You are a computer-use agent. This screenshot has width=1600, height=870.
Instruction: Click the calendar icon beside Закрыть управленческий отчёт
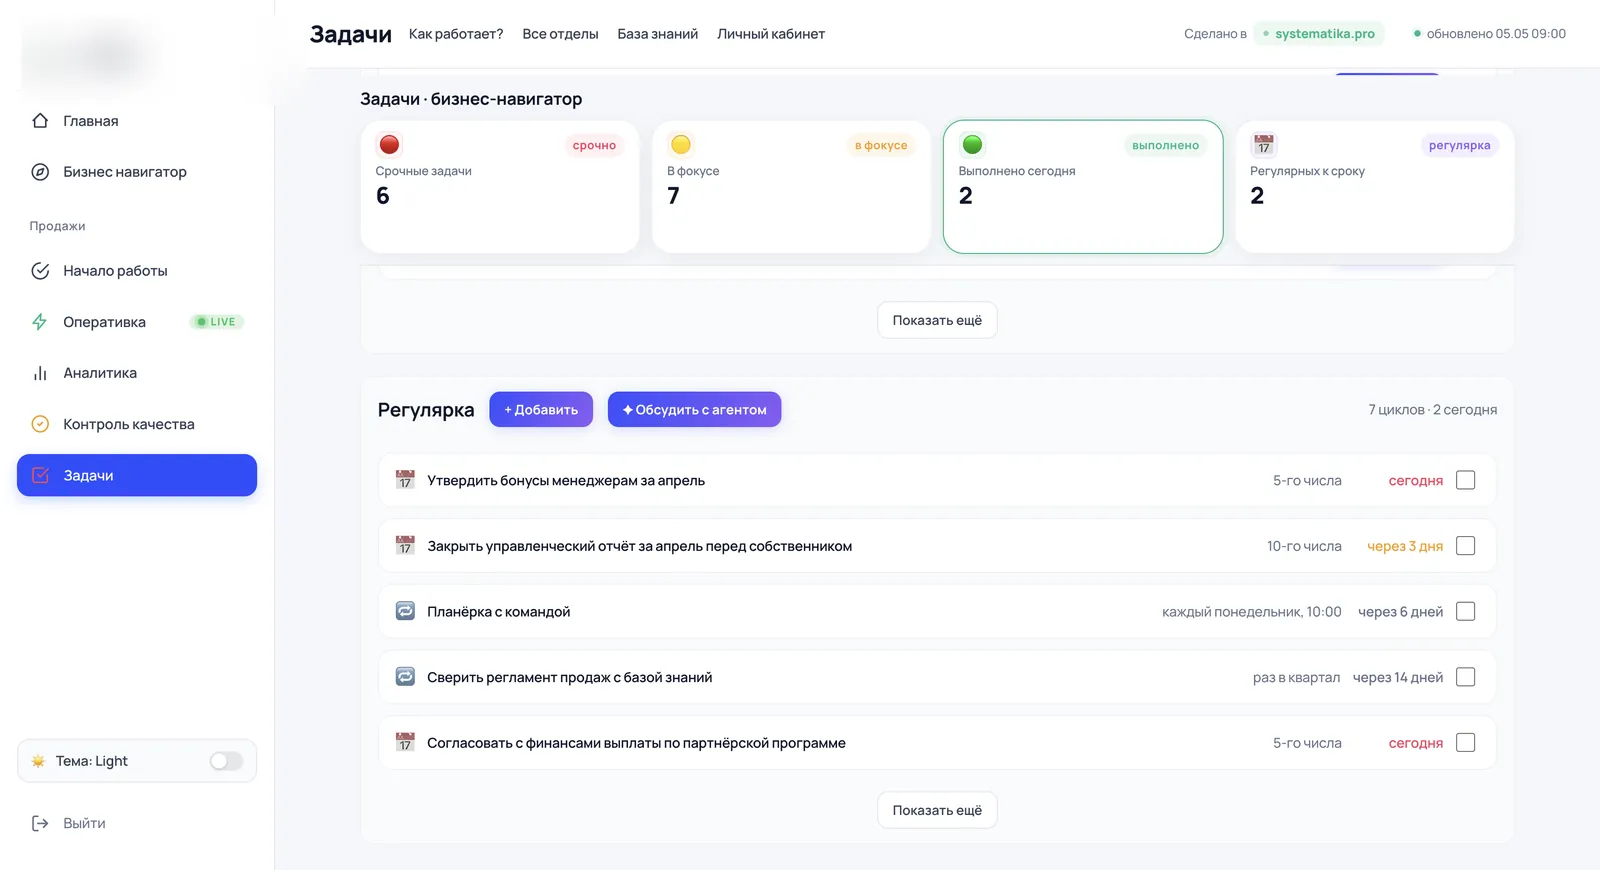[x=405, y=546]
